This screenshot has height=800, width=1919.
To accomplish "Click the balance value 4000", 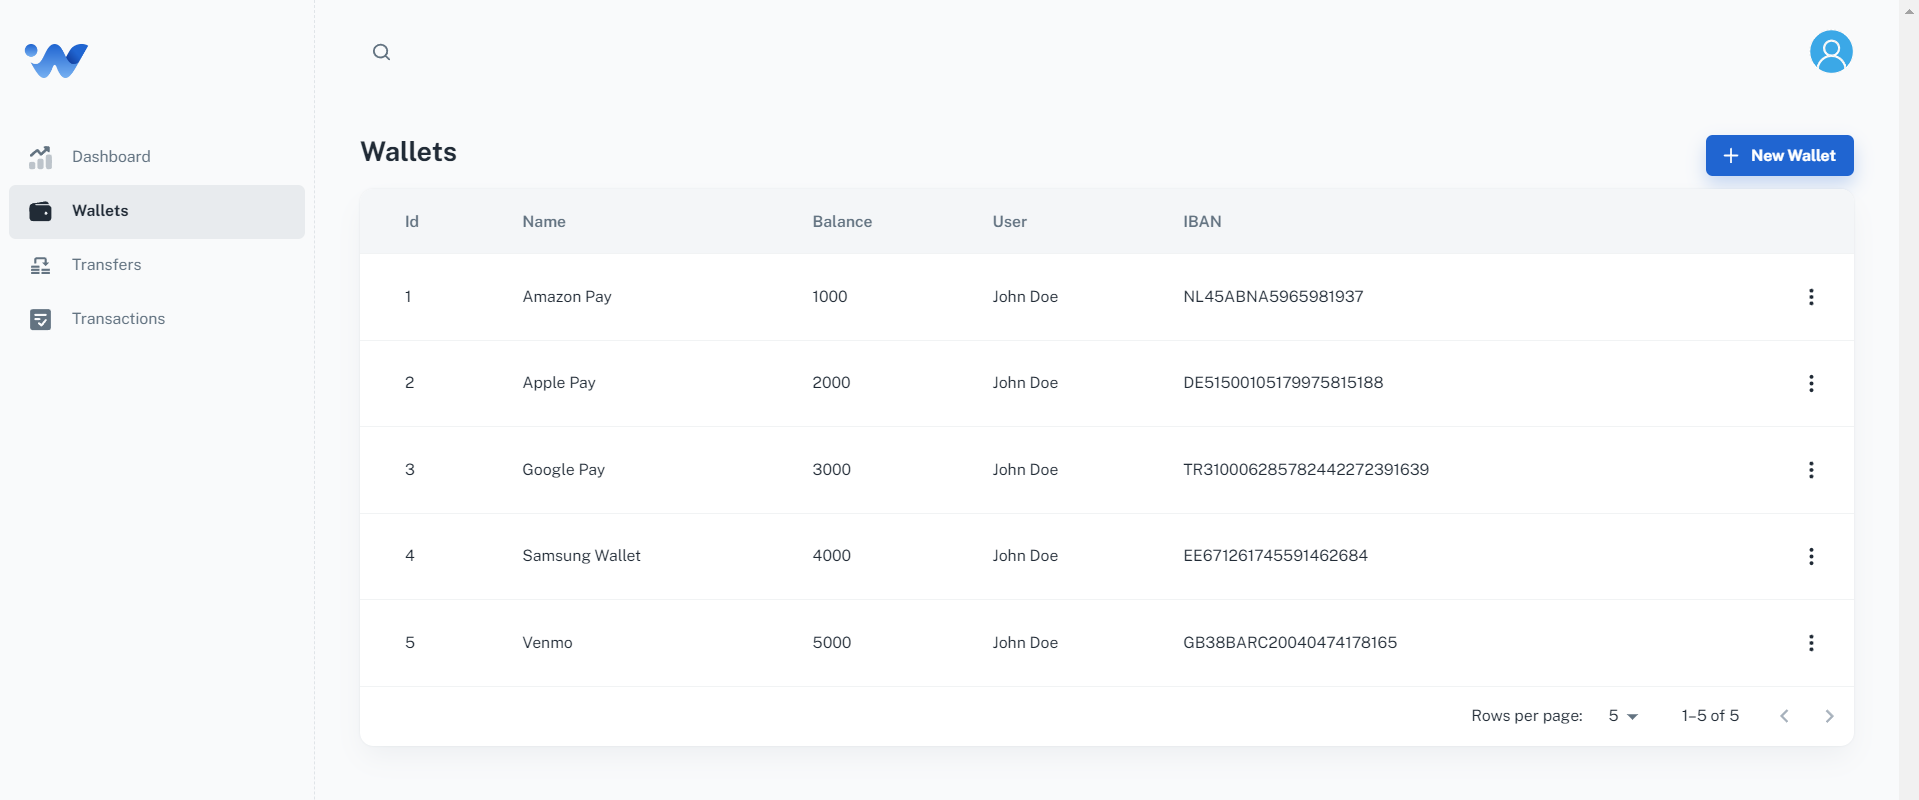I will coord(832,556).
